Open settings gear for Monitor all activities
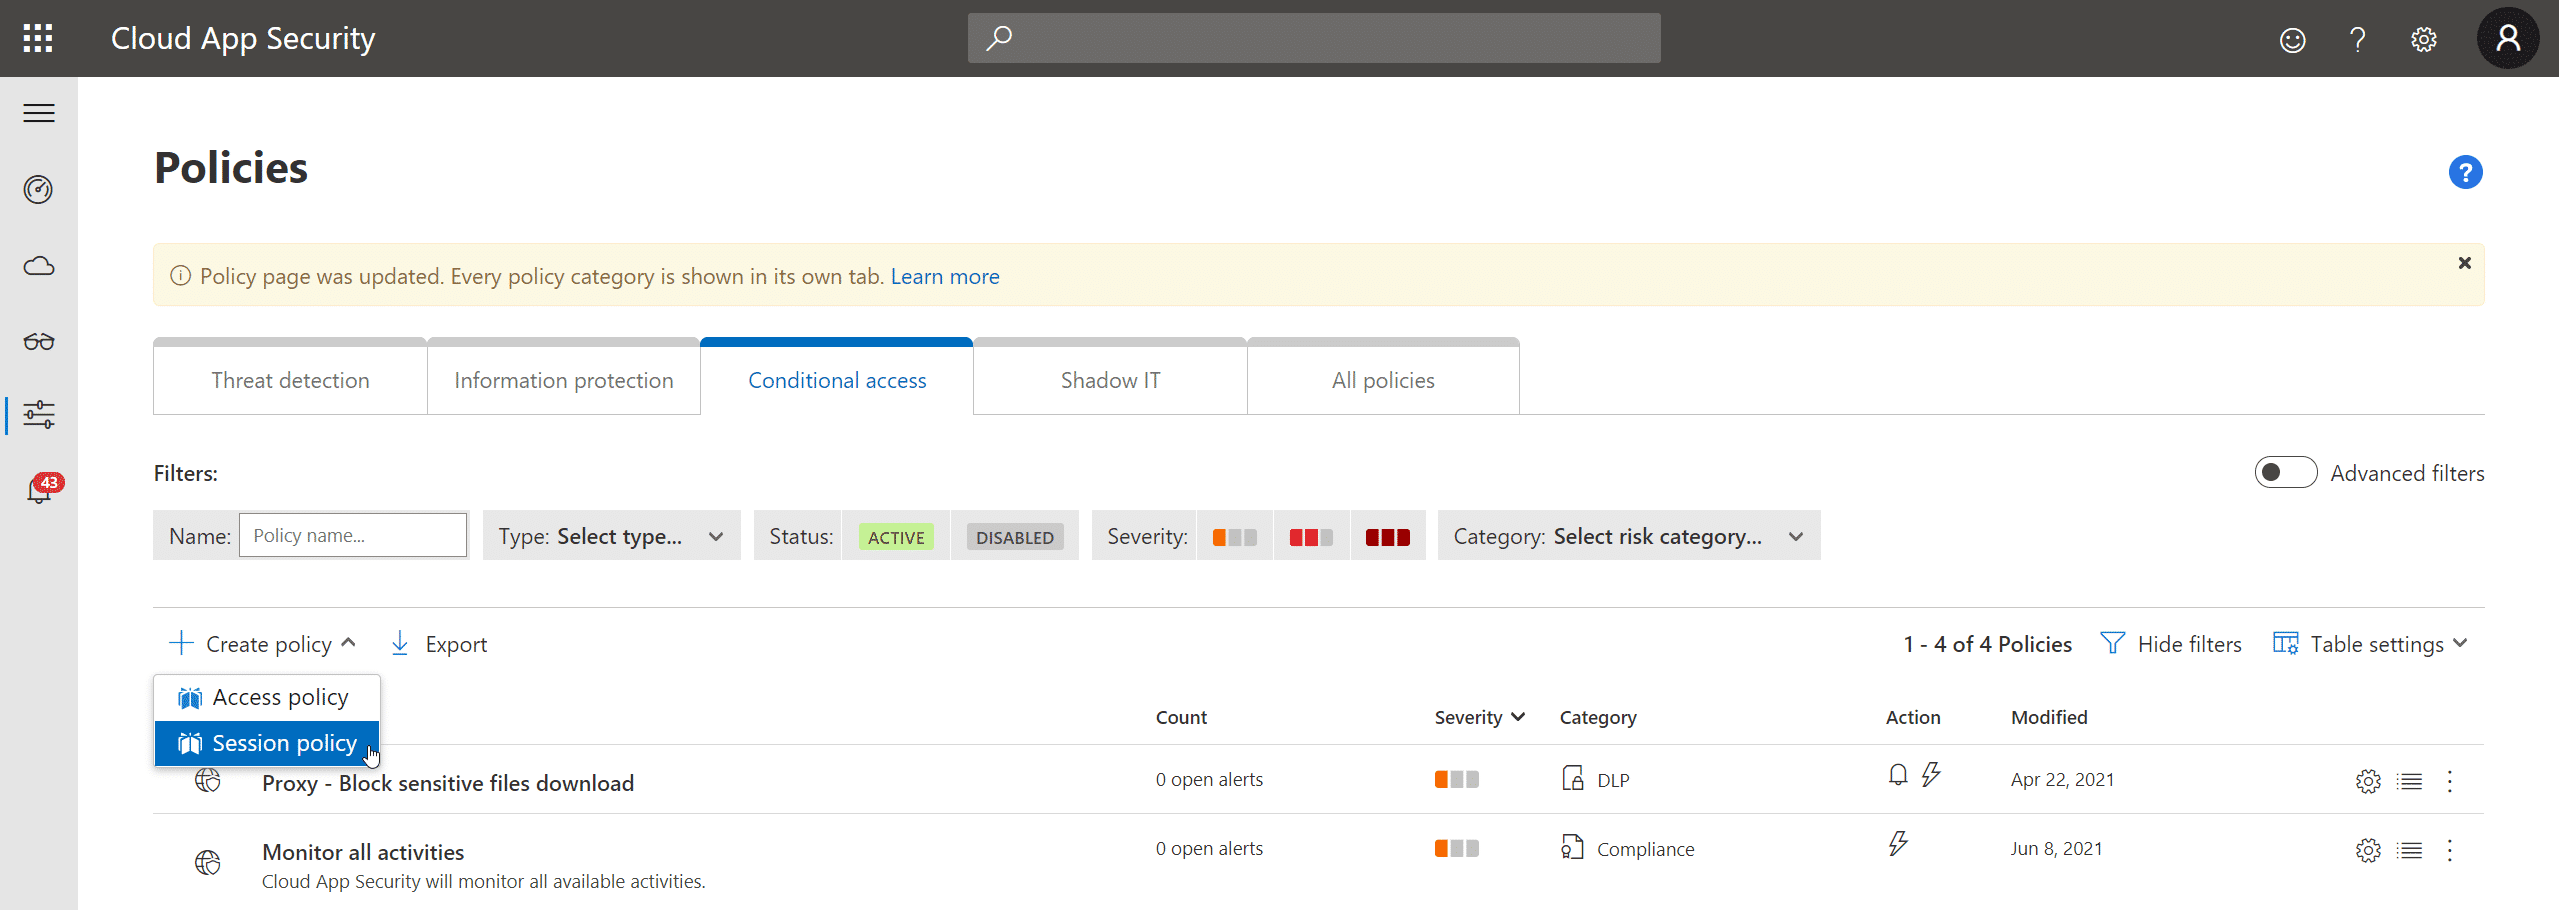The height and width of the screenshot is (910, 2559). coord(2368,850)
